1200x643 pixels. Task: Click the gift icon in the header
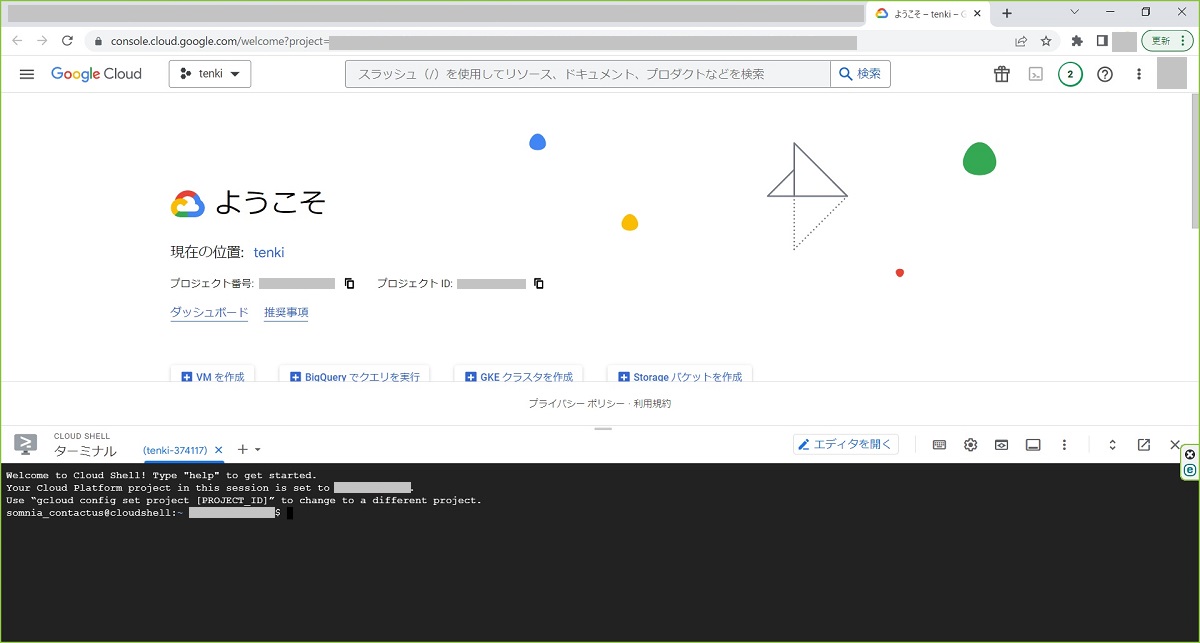point(1001,74)
